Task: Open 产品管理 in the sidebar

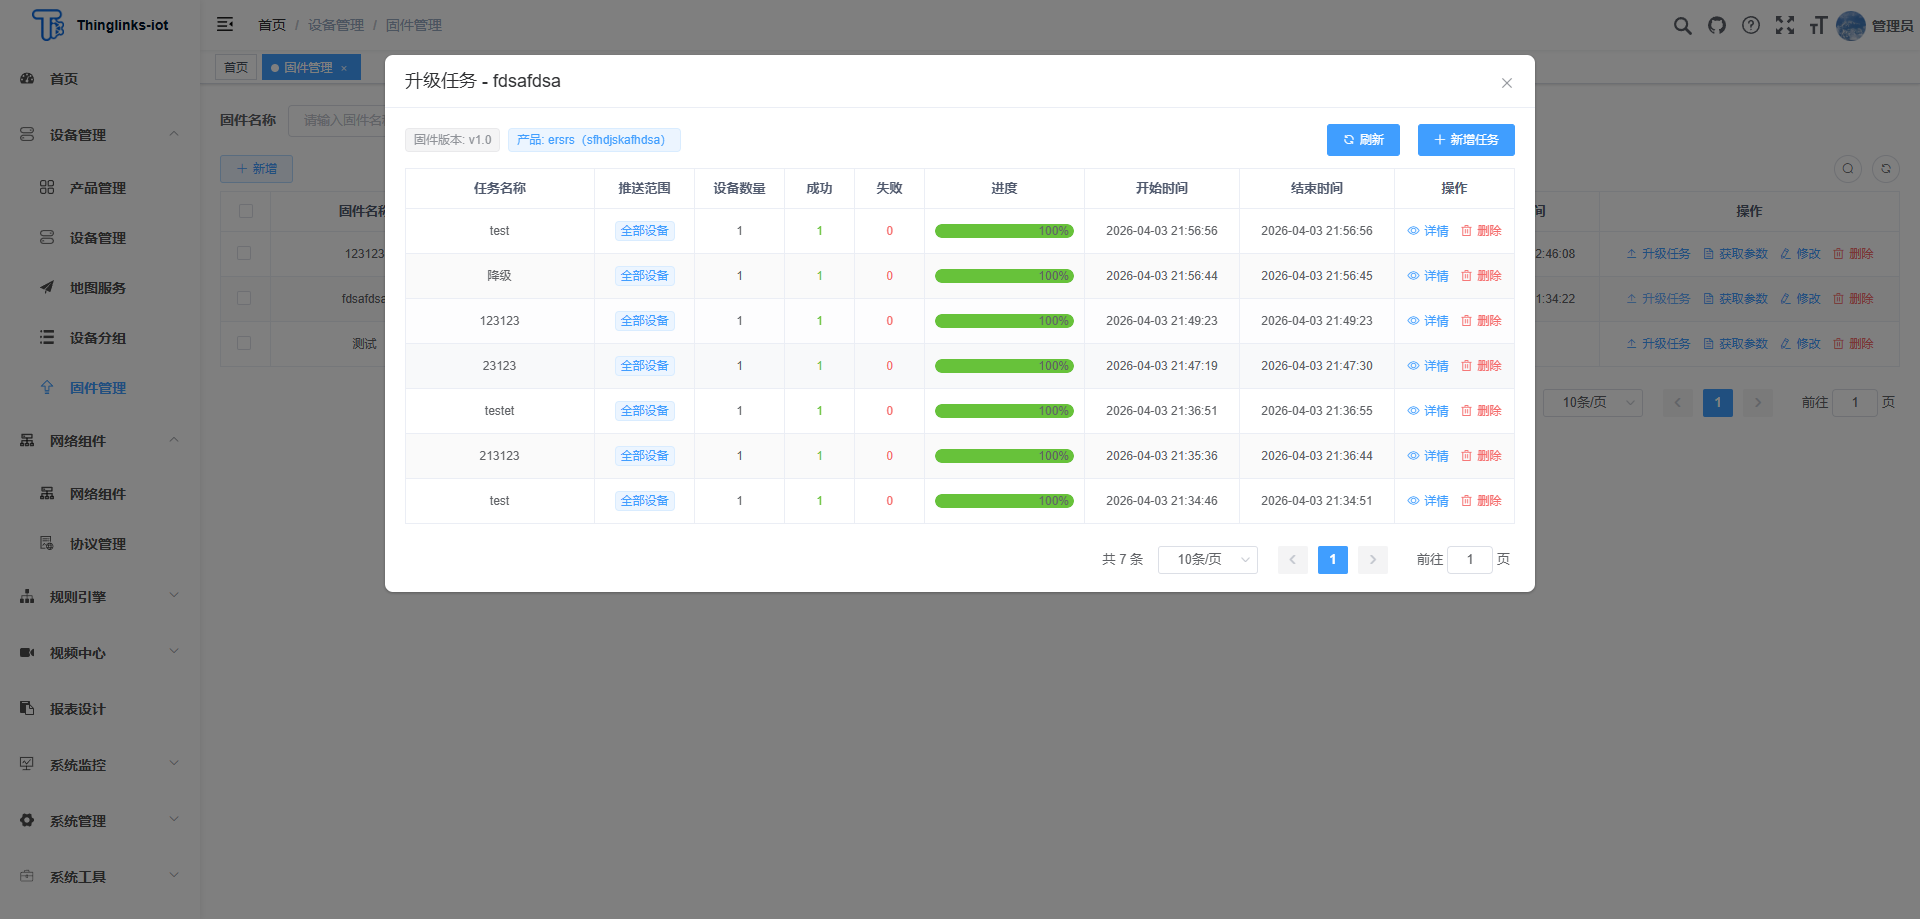Action: 97,188
